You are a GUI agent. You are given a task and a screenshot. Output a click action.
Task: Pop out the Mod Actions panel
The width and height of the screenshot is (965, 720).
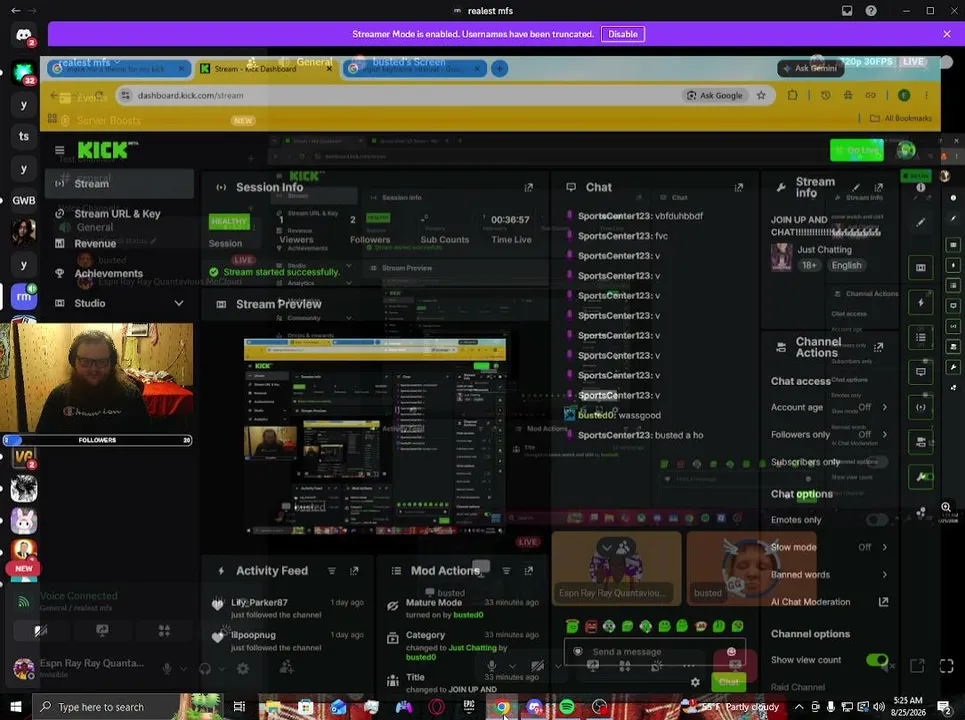[x=528, y=571]
